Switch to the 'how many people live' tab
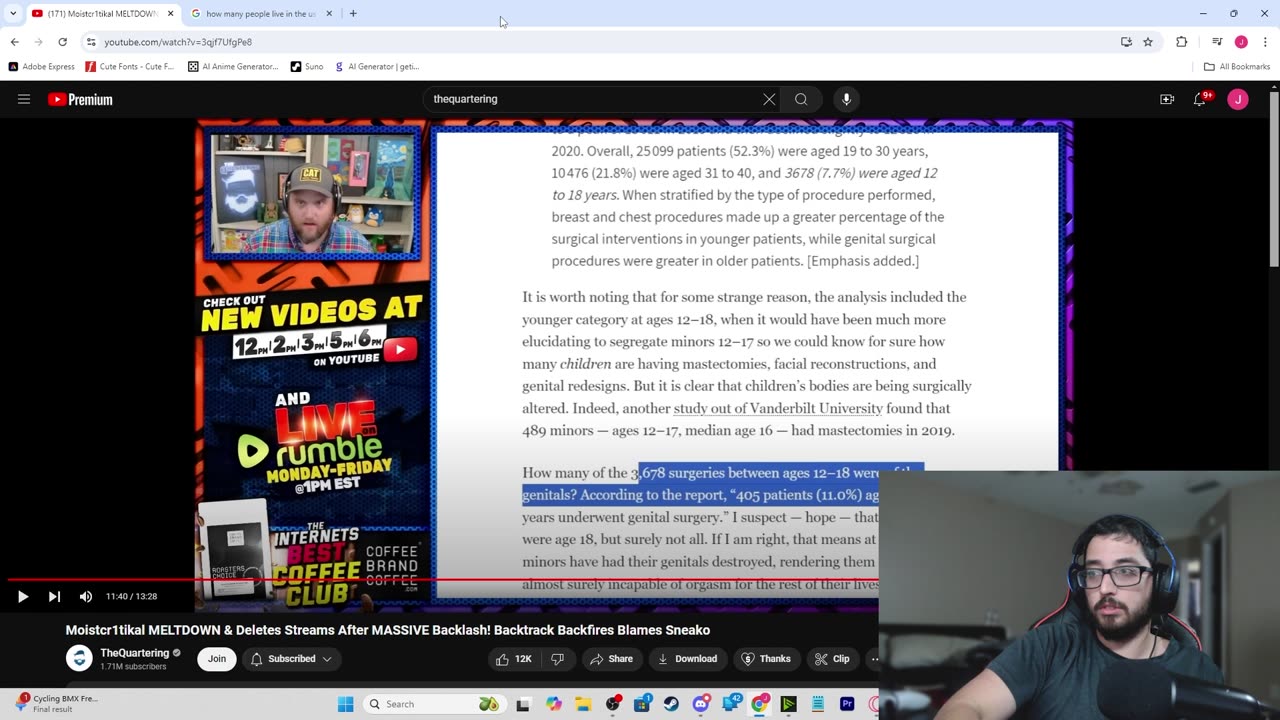Image resolution: width=1280 pixels, height=720 pixels. [260, 14]
